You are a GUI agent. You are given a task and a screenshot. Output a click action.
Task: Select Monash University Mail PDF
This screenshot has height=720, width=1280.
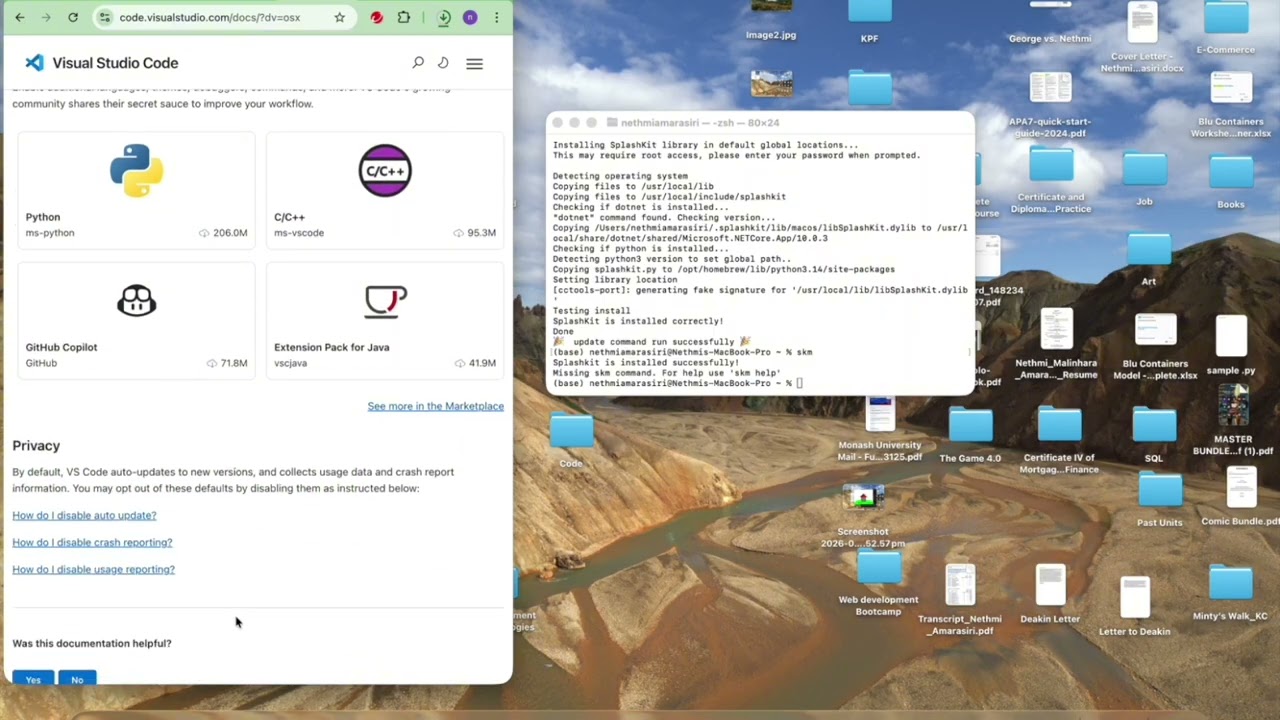pyautogui.click(x=880, y=430)
